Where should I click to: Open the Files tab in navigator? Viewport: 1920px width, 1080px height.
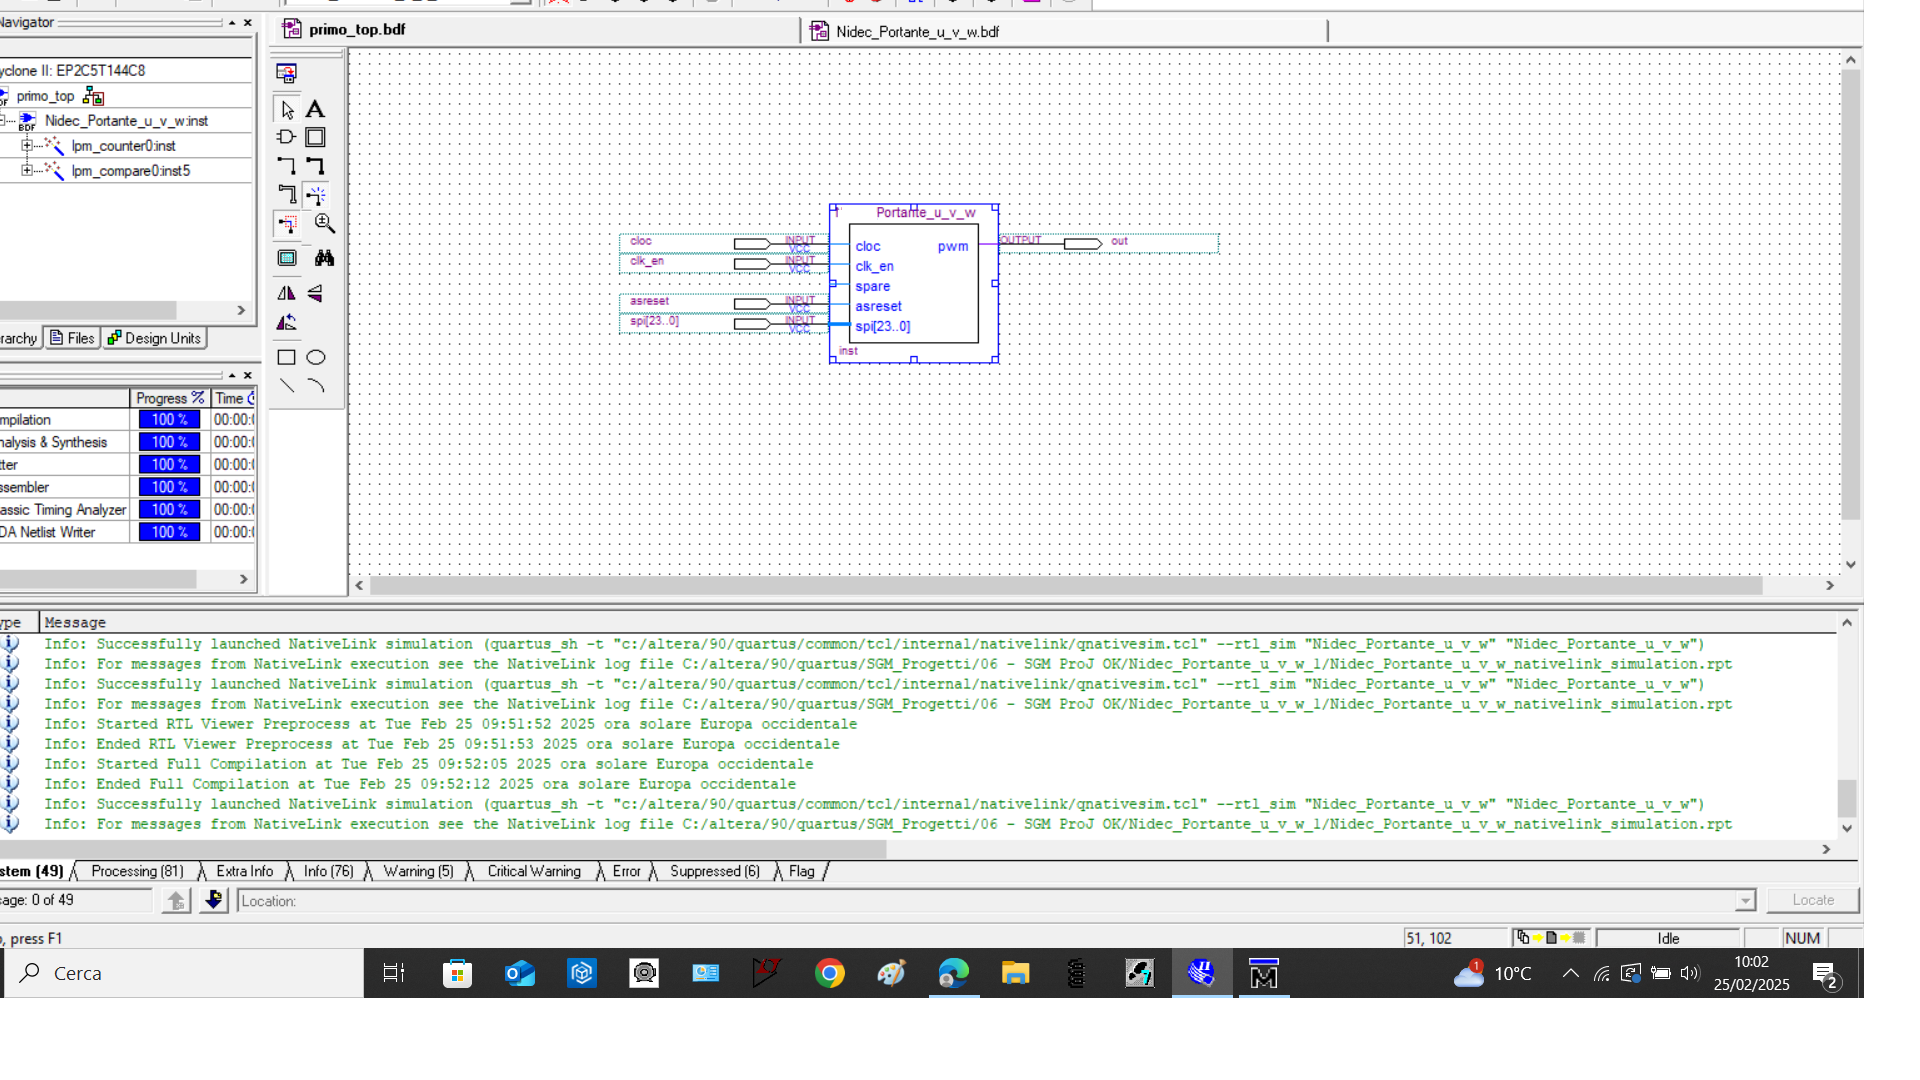pos(72,338)
